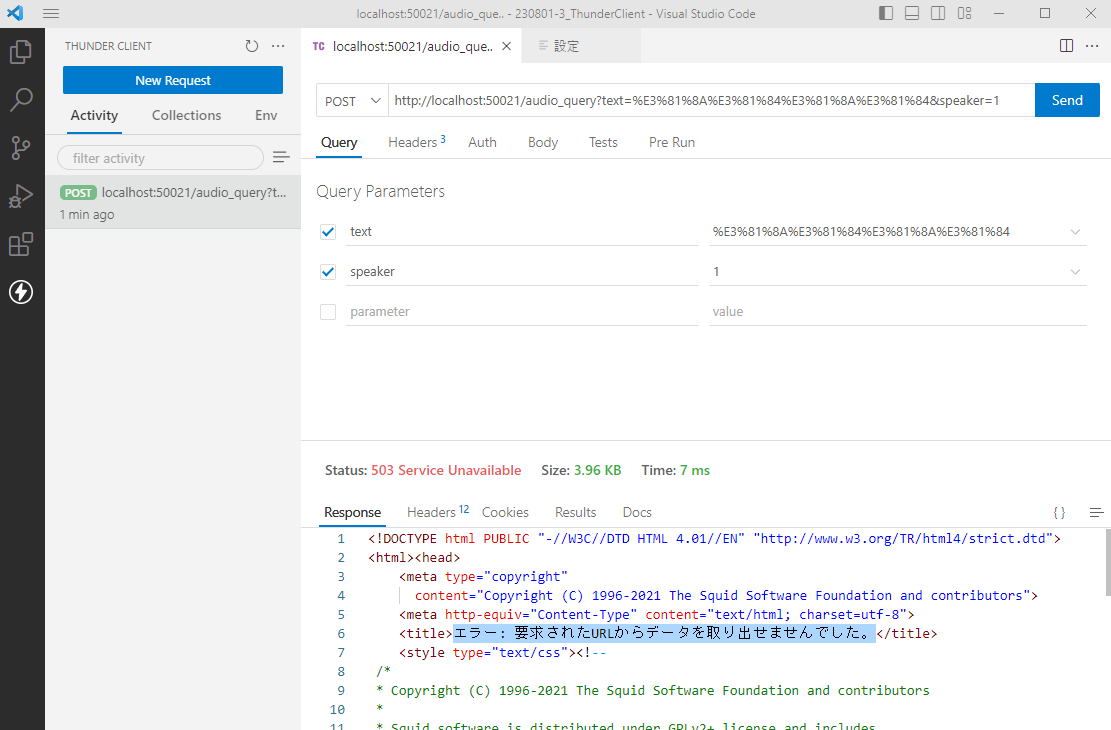Select the Results tab

(x=575, y=512)
